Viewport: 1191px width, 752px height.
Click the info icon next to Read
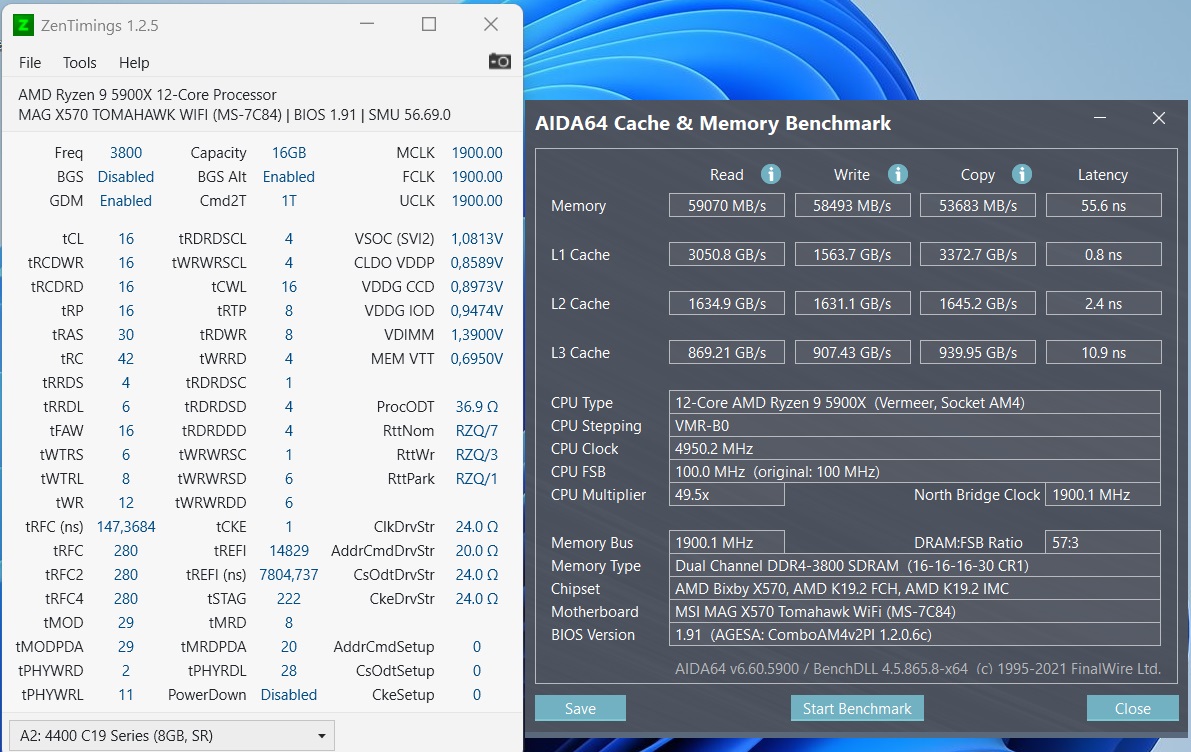771,174
